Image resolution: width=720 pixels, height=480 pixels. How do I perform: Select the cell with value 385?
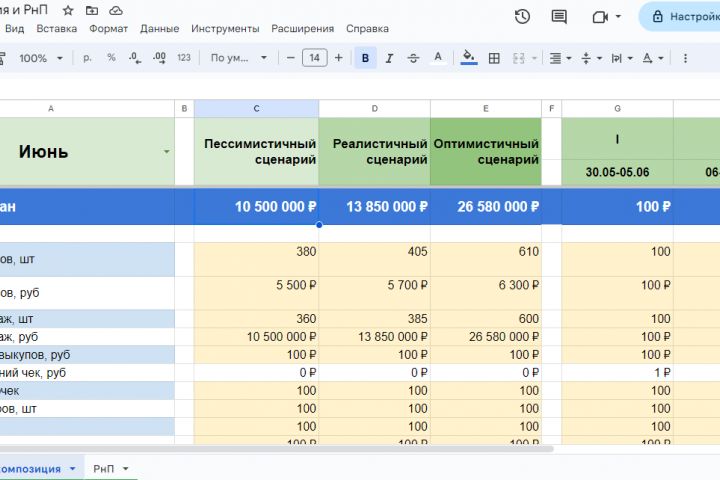click(x=375, y=319)
